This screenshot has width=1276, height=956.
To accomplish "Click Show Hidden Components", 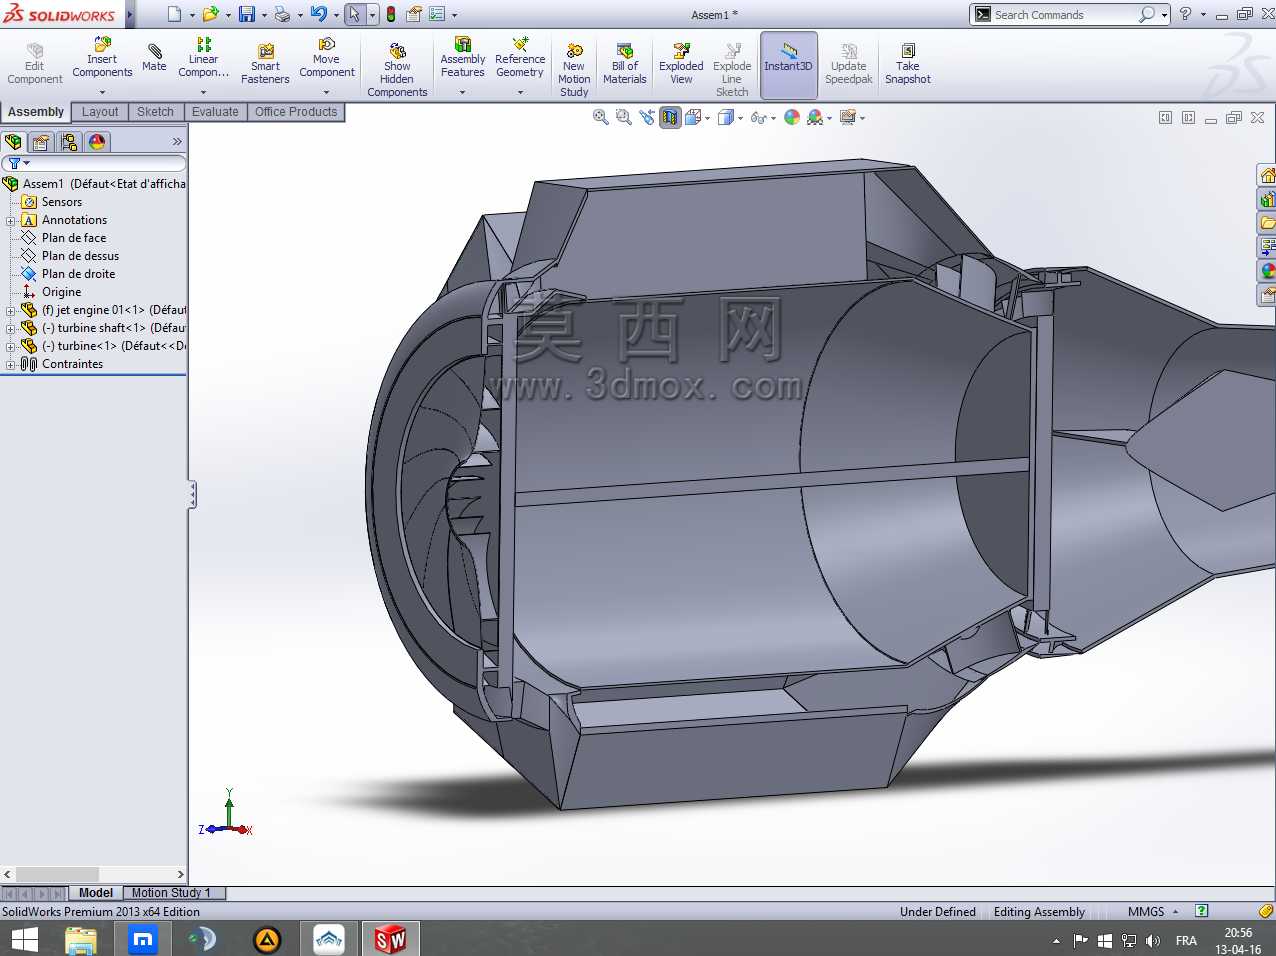I will pyautogui.click(x=397, y=69).
